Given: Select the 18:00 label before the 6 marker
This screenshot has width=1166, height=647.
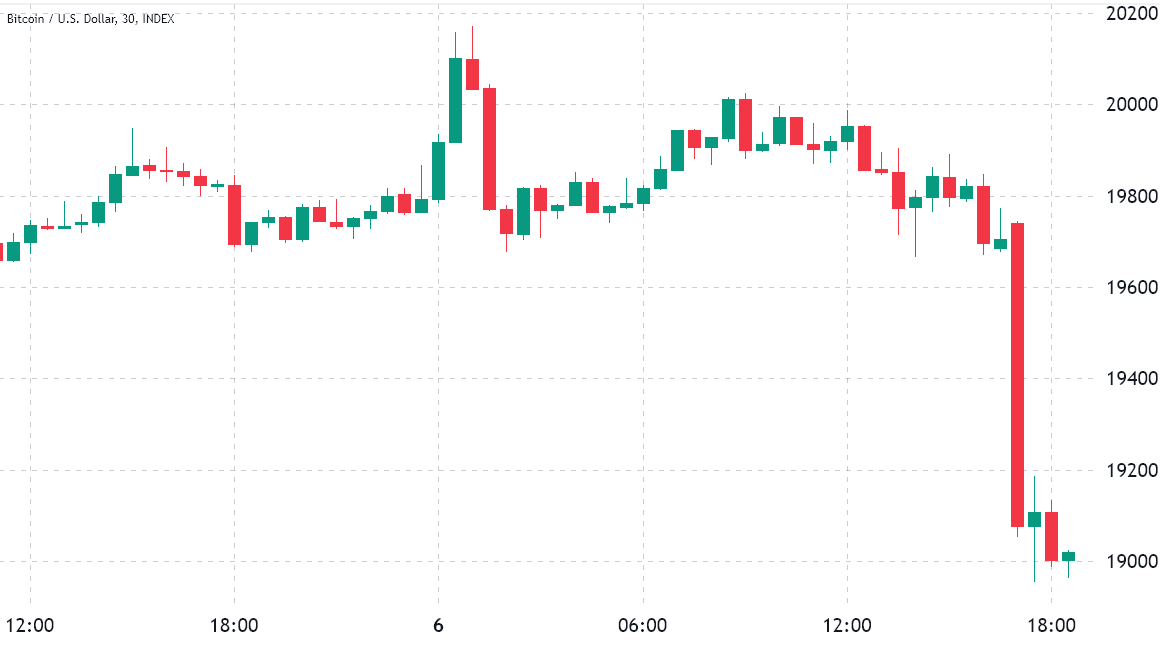Looking at the screenshot, I should (x=234, y=626).
